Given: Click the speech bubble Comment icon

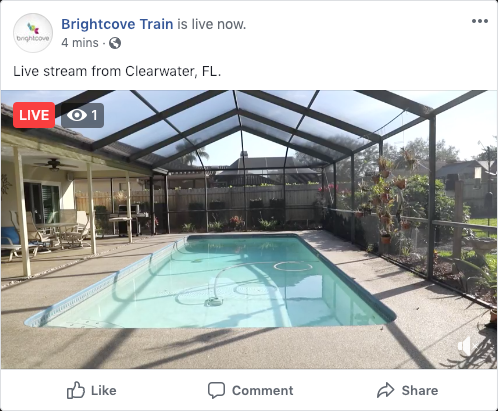Looking at the screenshot, I should (x=216, y=390).
